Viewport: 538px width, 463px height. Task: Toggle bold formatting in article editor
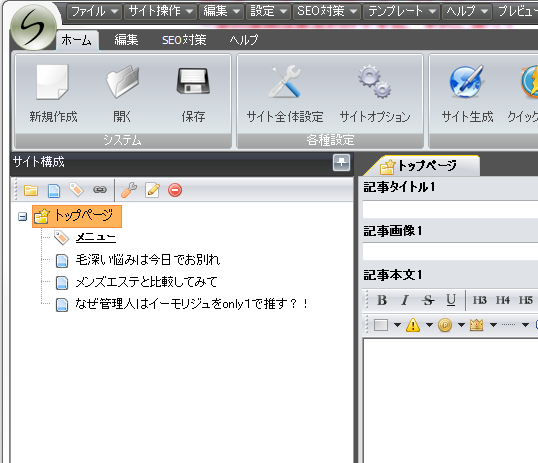click(x=382, y=300)
